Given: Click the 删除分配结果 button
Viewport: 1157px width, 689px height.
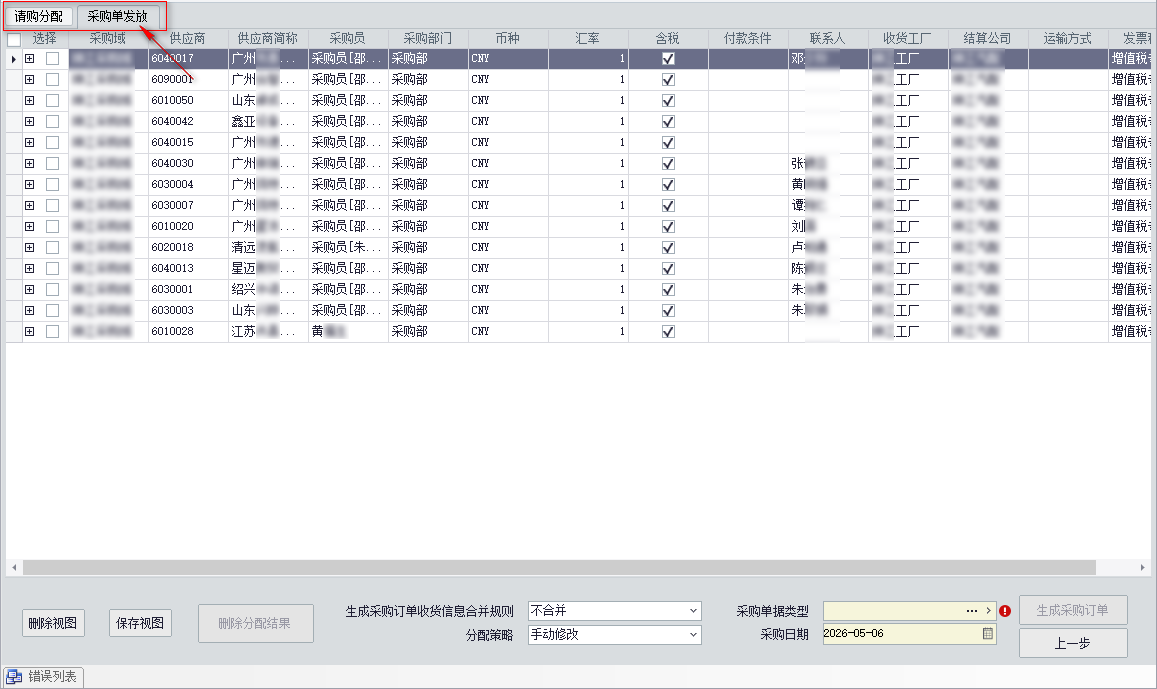Looking at the screenshot, I should [255, 623].
